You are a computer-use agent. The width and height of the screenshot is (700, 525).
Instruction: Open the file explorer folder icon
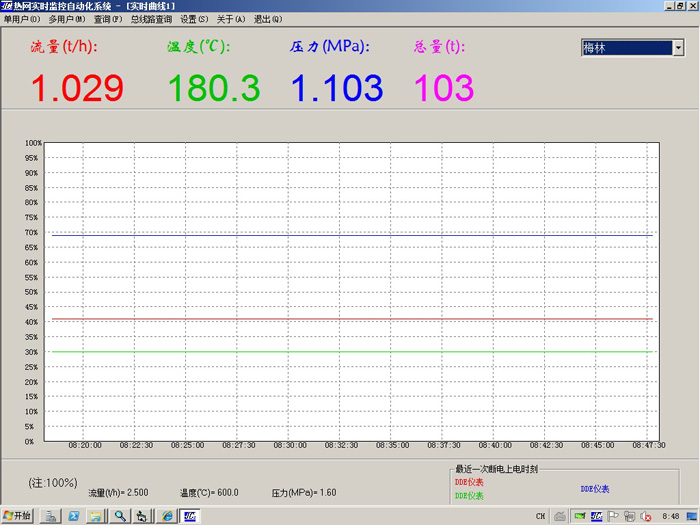(95, 516)
